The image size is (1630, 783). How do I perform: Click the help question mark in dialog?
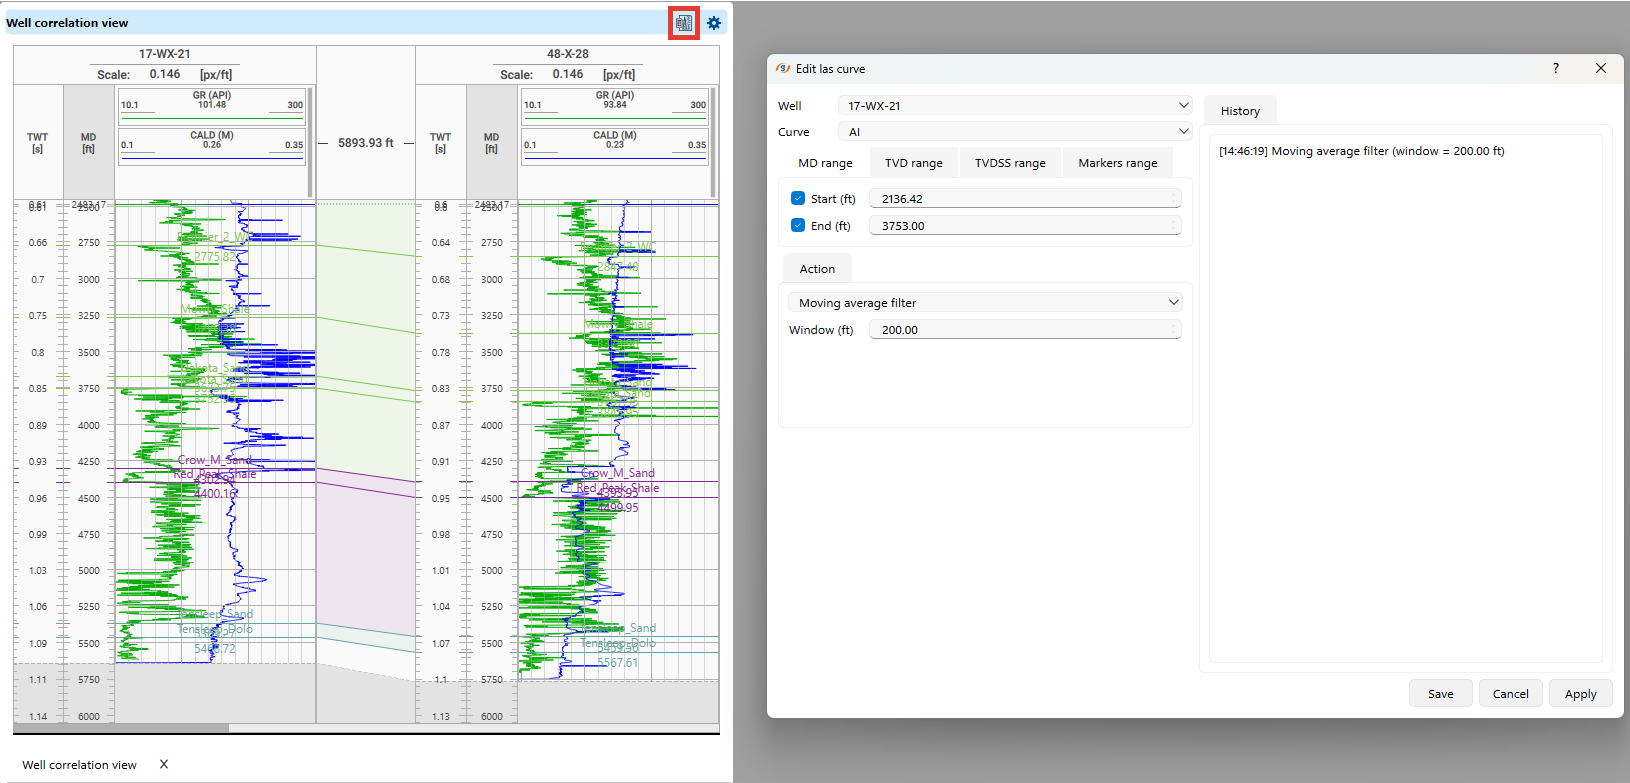pyautogui.click(x=1555, y=68)
